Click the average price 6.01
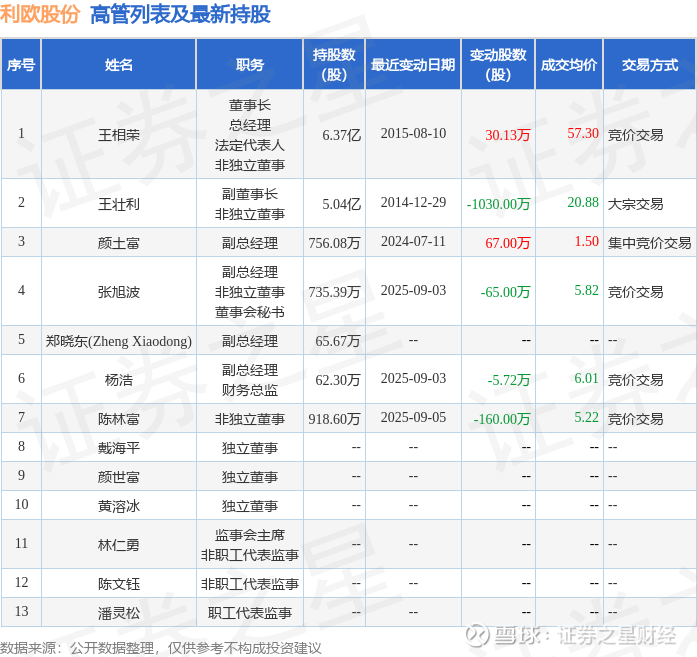Viewport: 697px width, 657px height. click(x=586, y=378)
